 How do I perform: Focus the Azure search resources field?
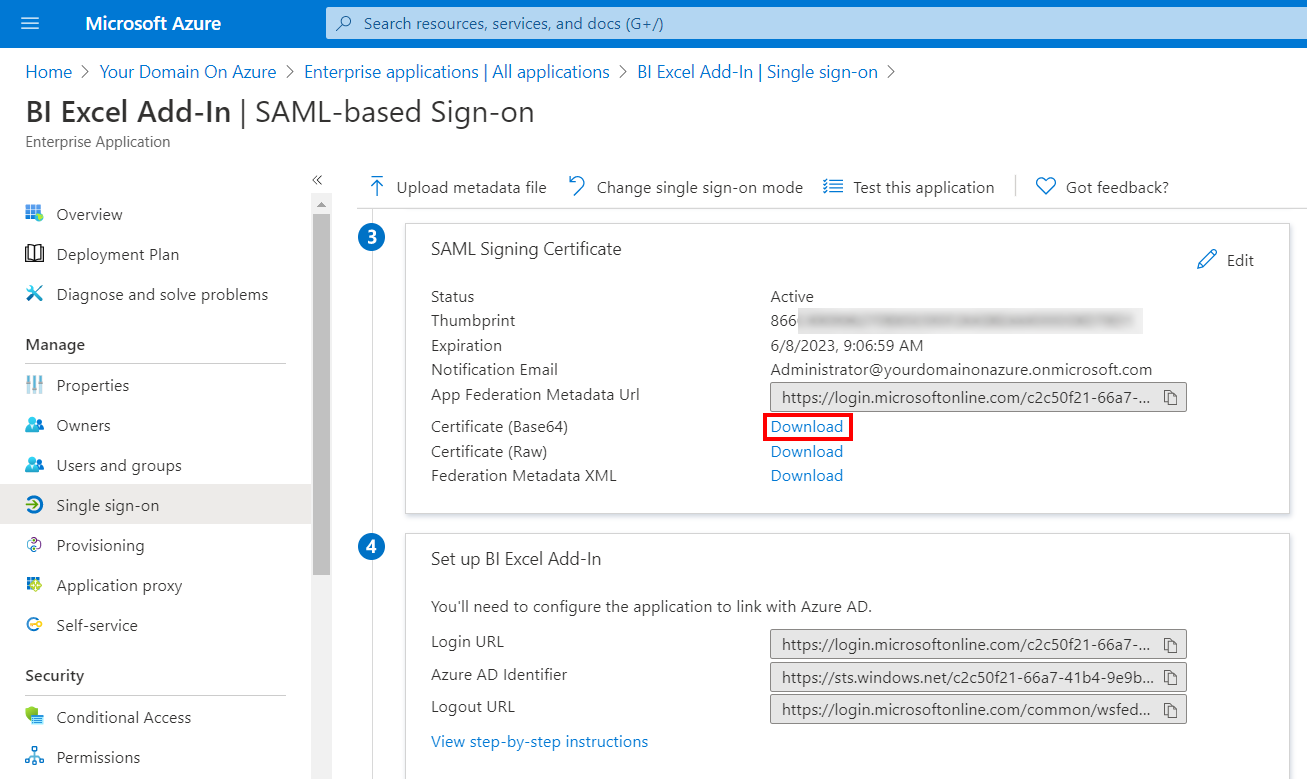tap(815, 23)
